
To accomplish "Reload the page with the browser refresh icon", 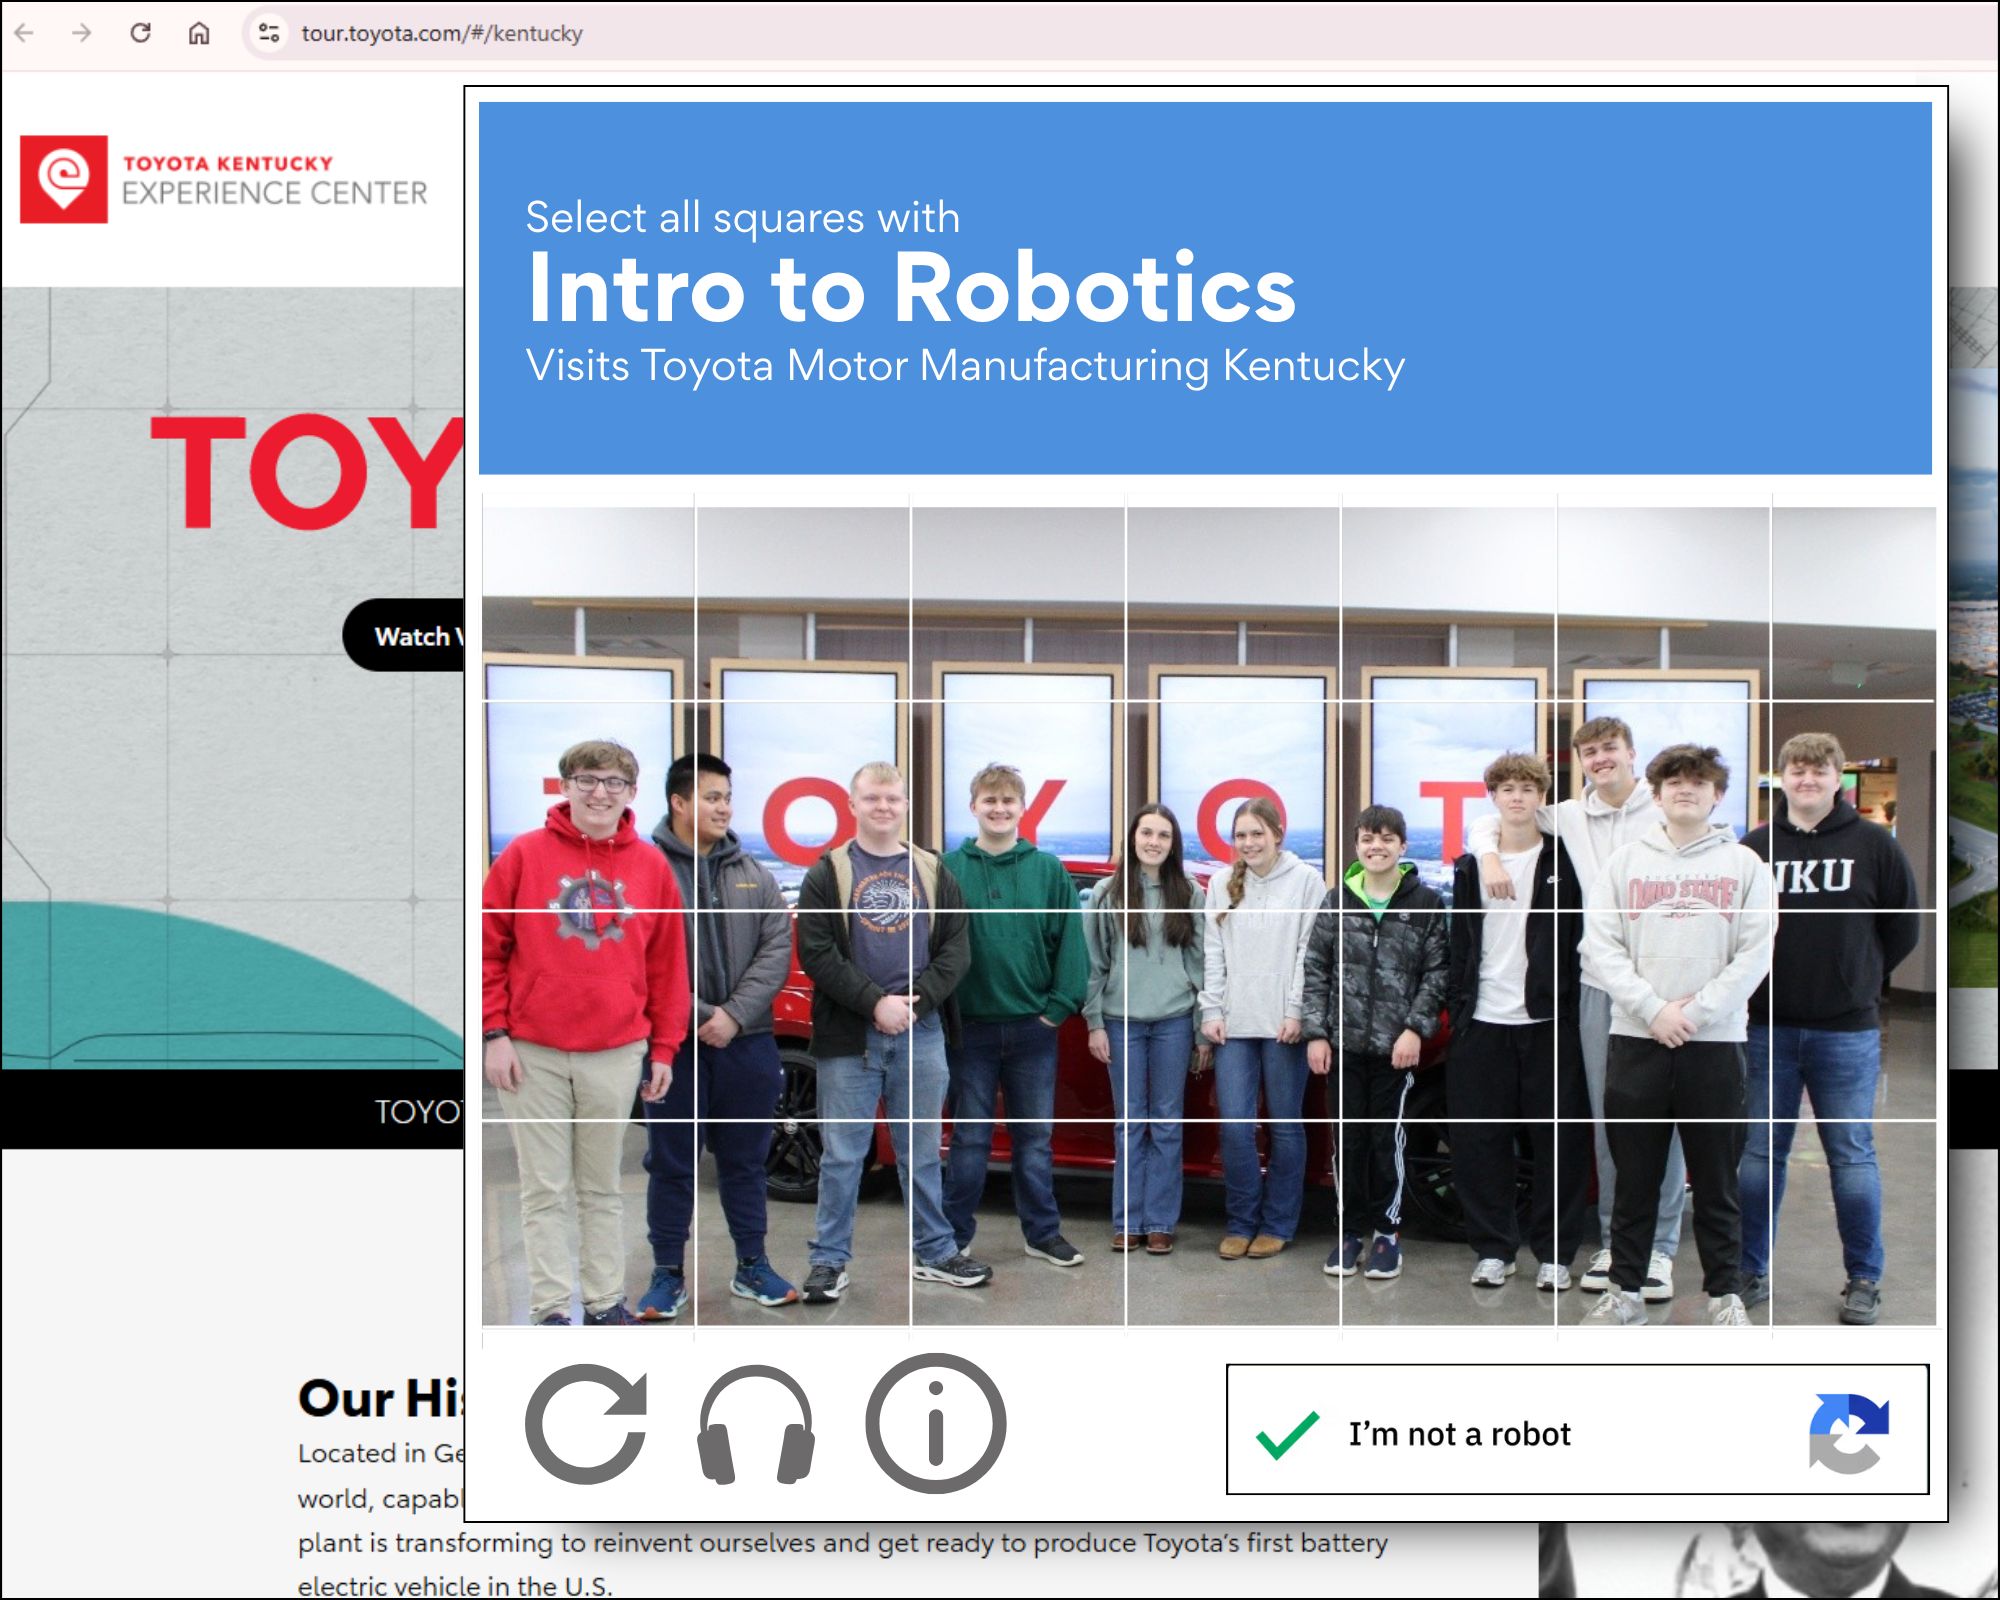I will 141,33.
